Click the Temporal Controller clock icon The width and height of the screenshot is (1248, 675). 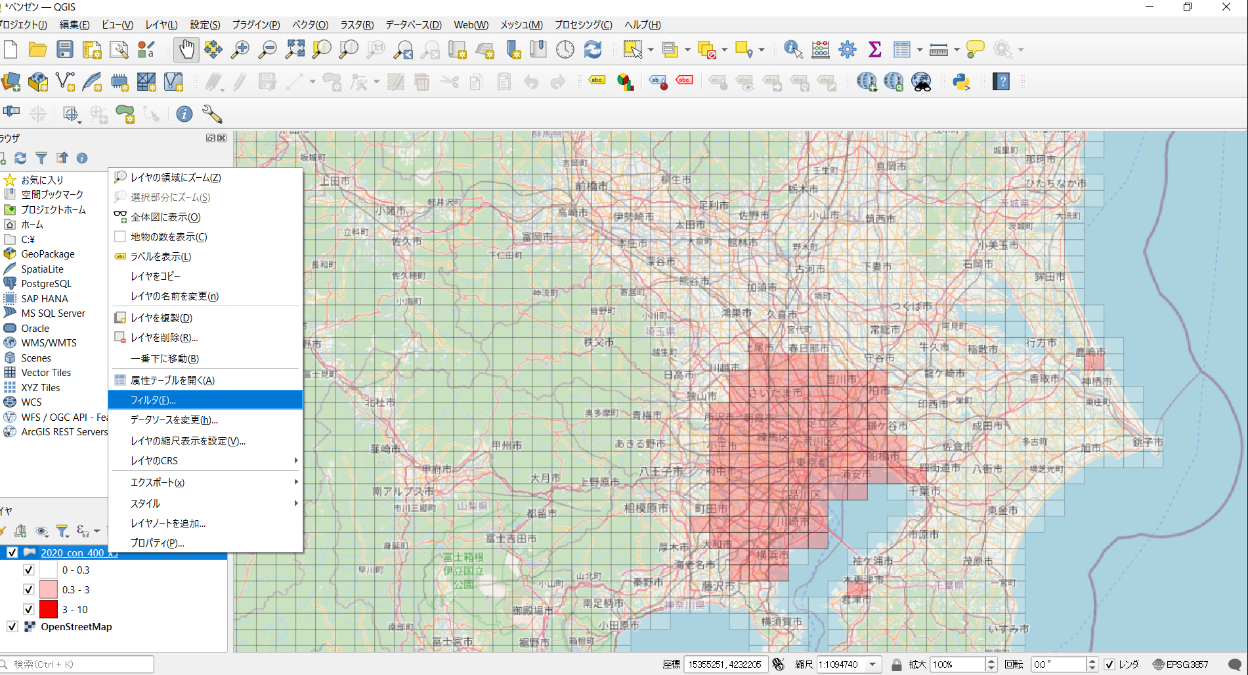pos(566,49)
